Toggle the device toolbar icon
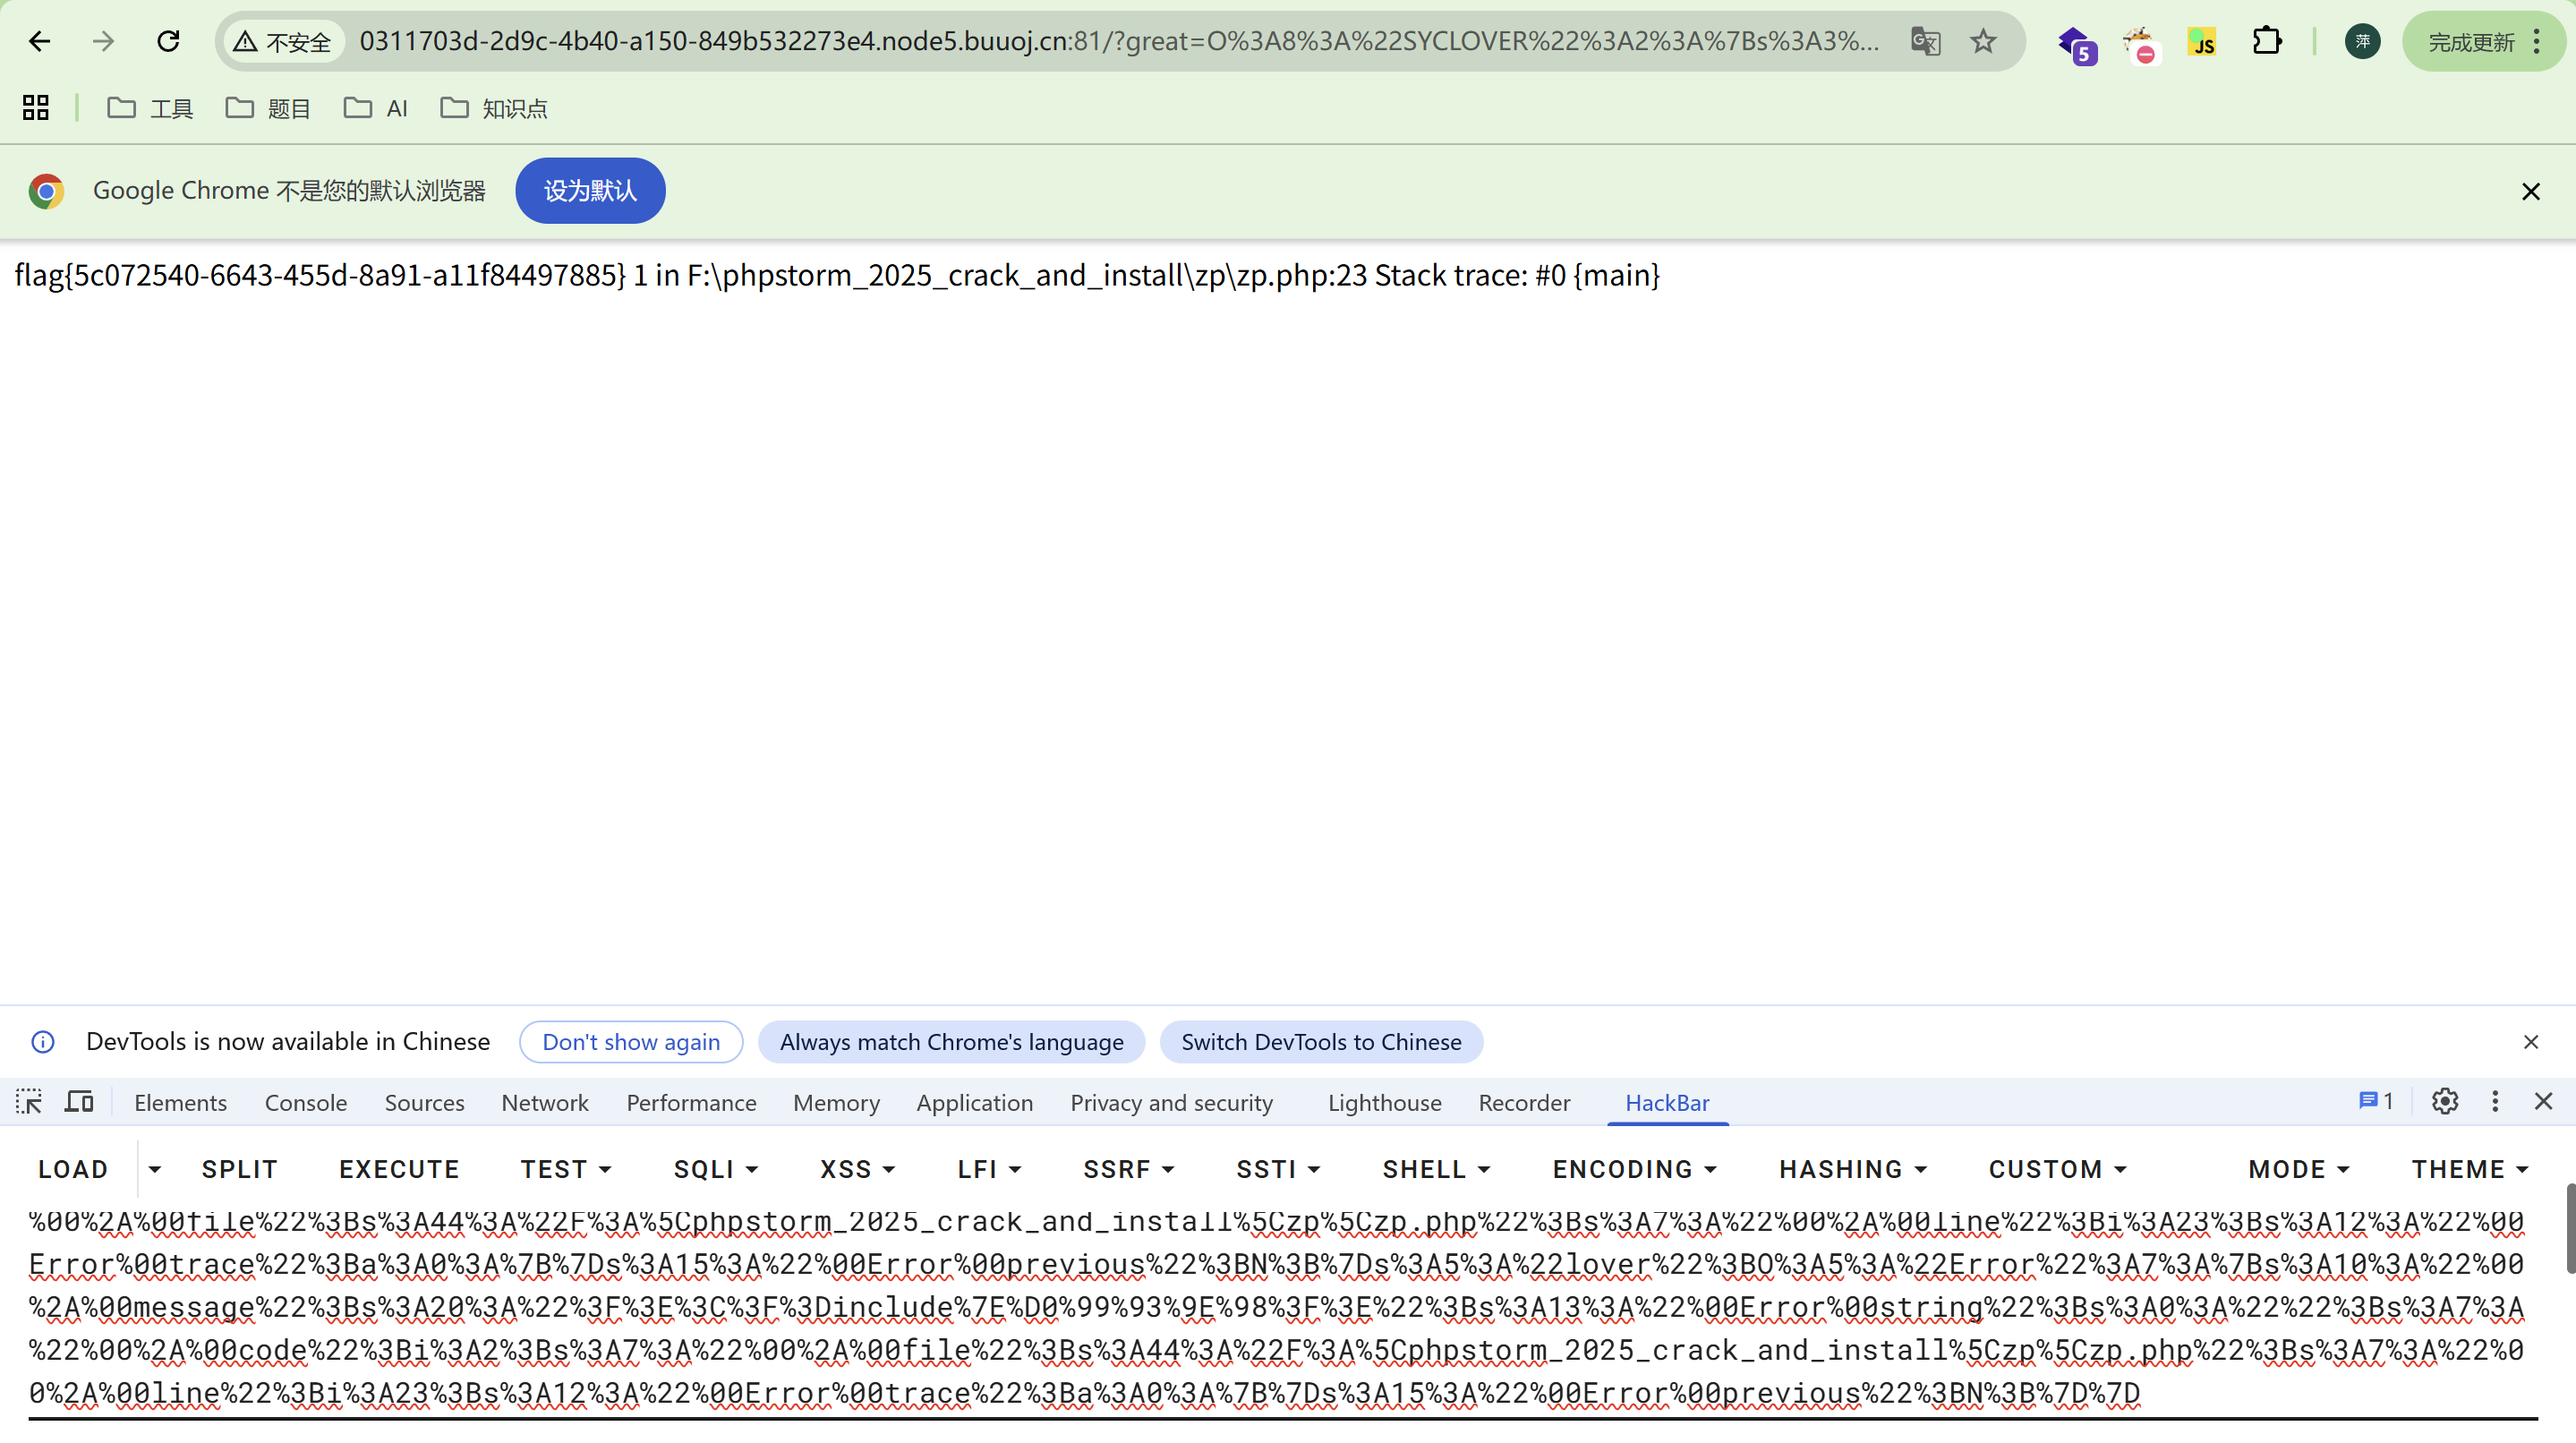2576x1443 pixels. pos(79,1102)
